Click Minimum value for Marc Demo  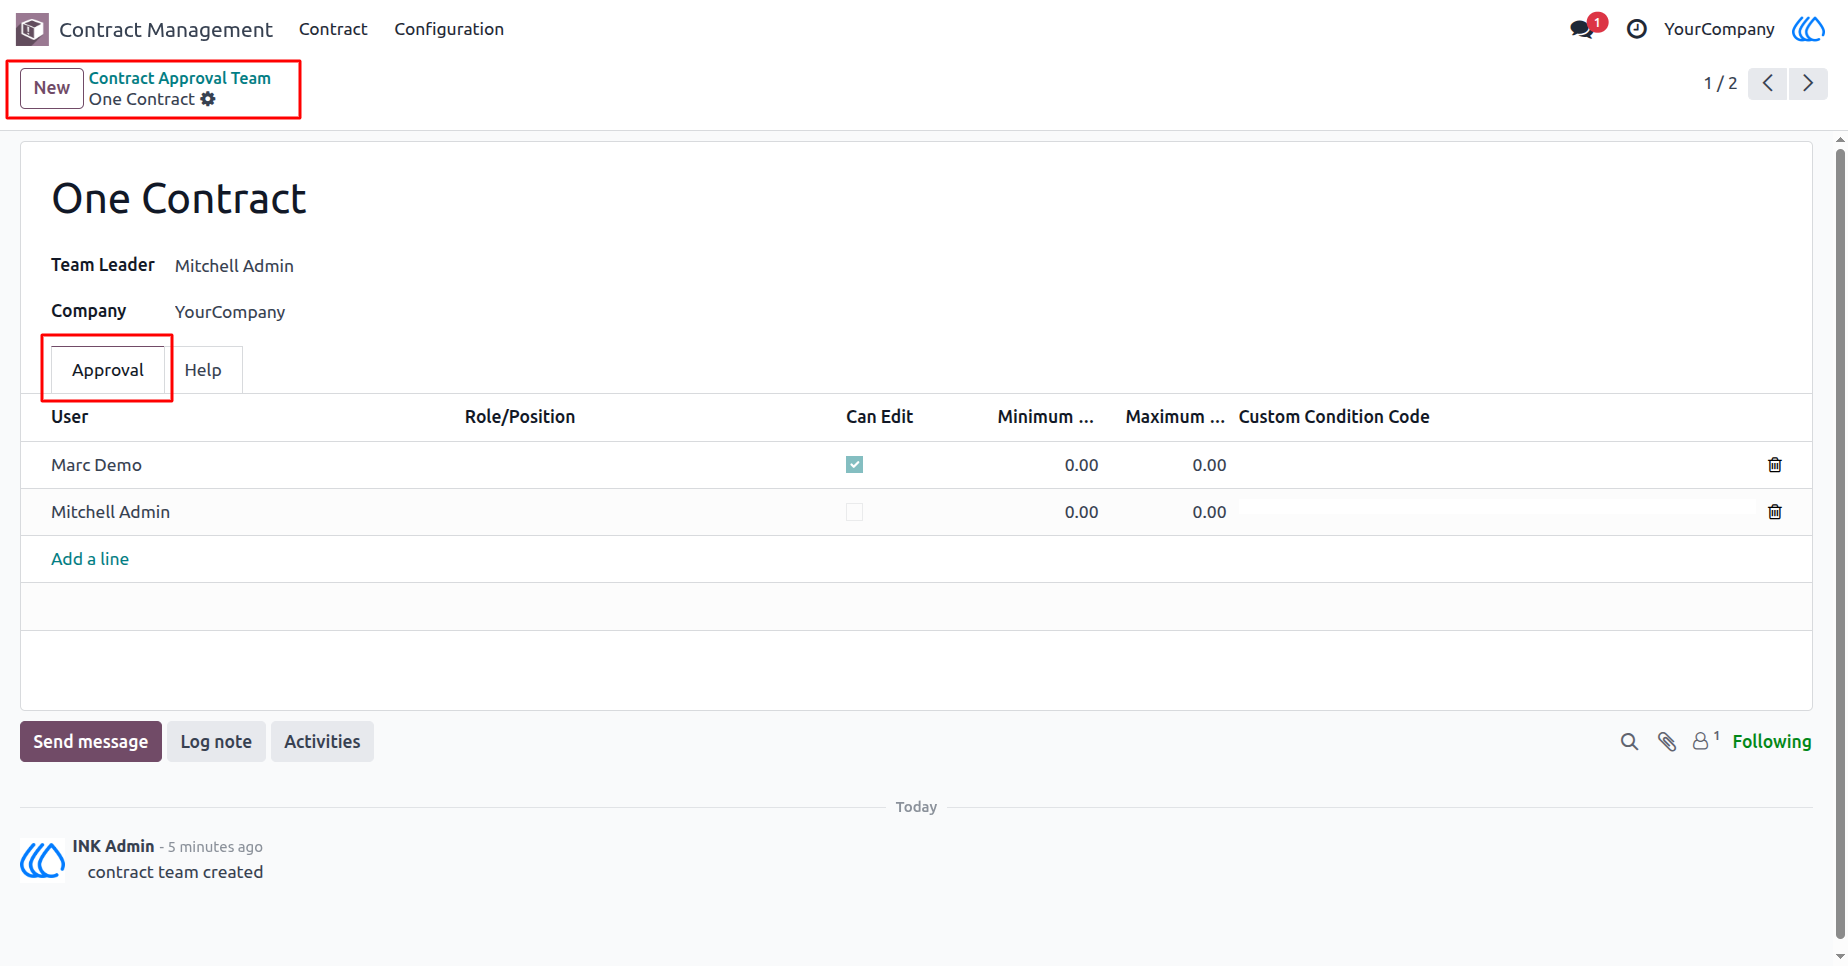[x=1081, y=465]
